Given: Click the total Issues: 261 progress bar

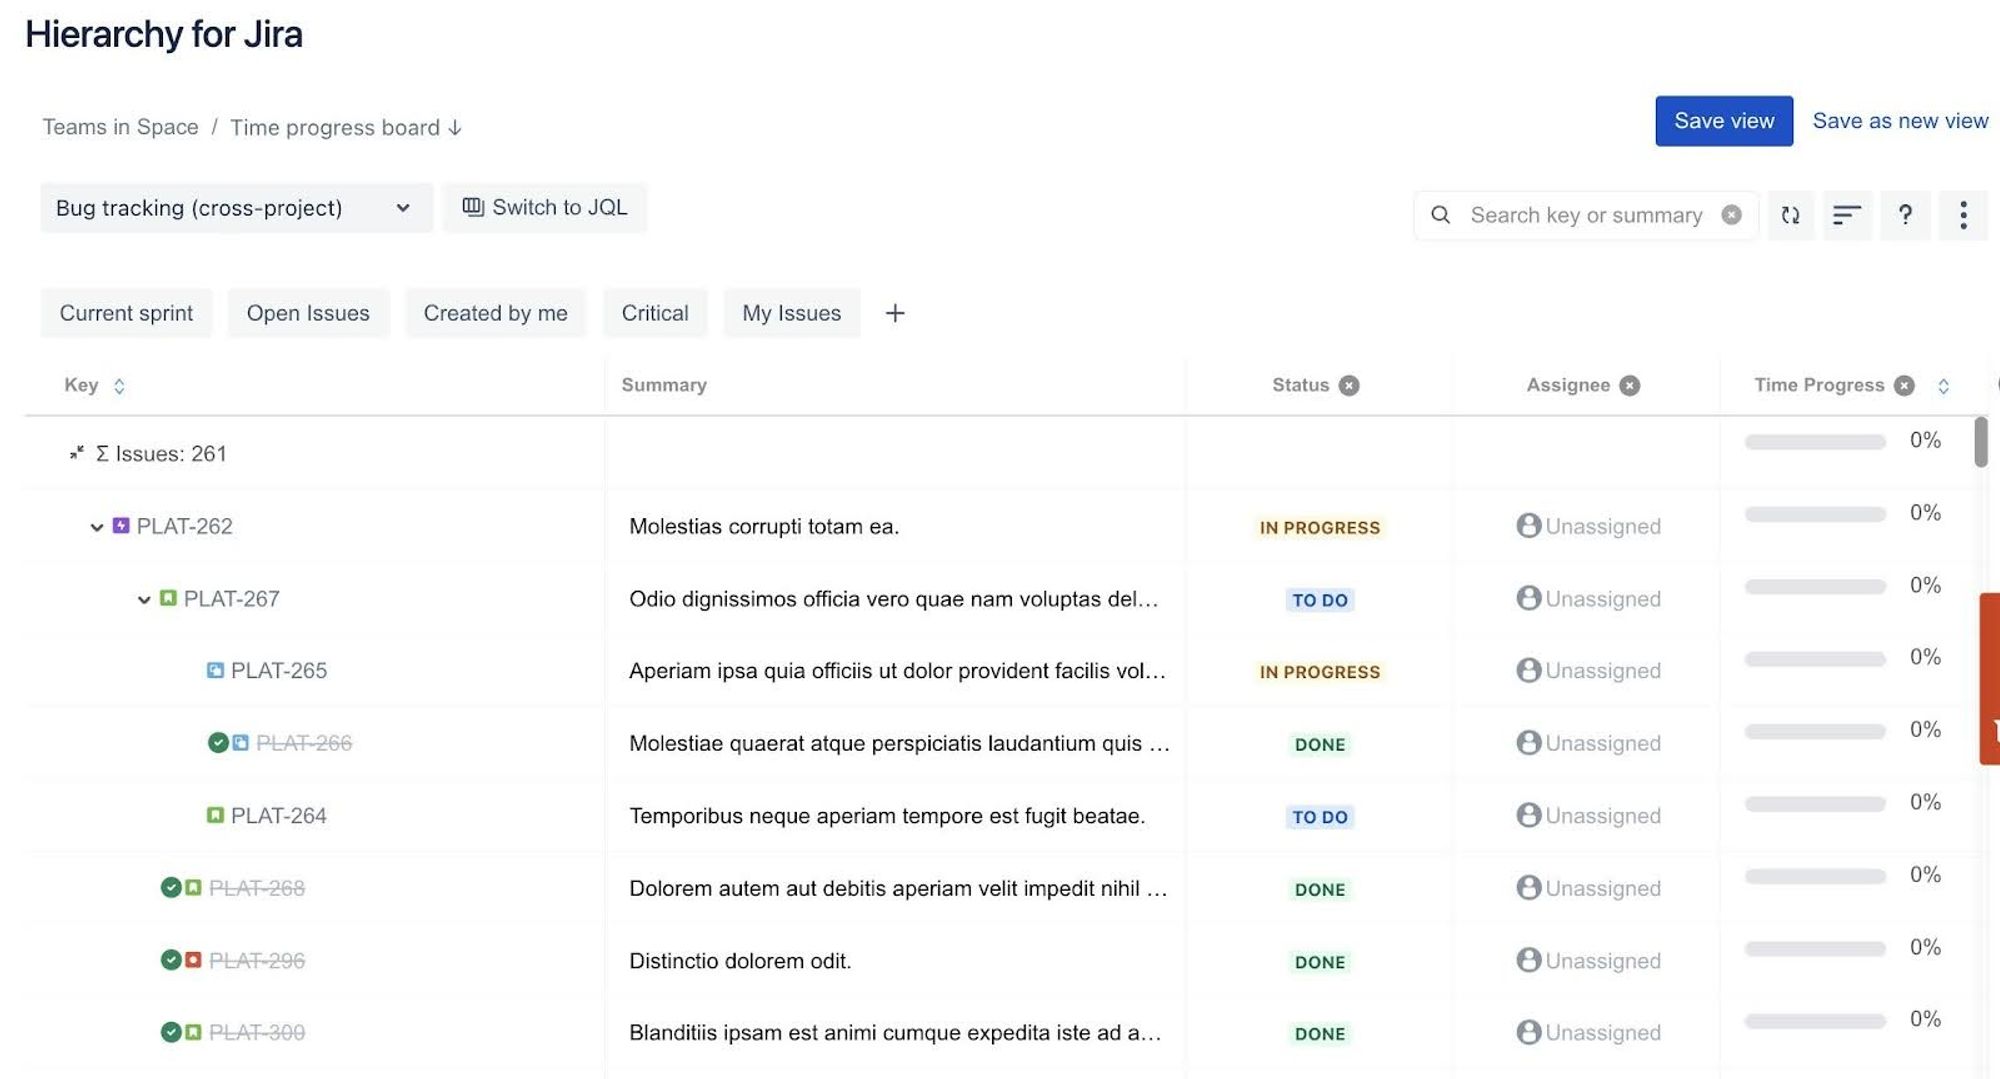Looking at the screenshot, I should [1815, 442].
